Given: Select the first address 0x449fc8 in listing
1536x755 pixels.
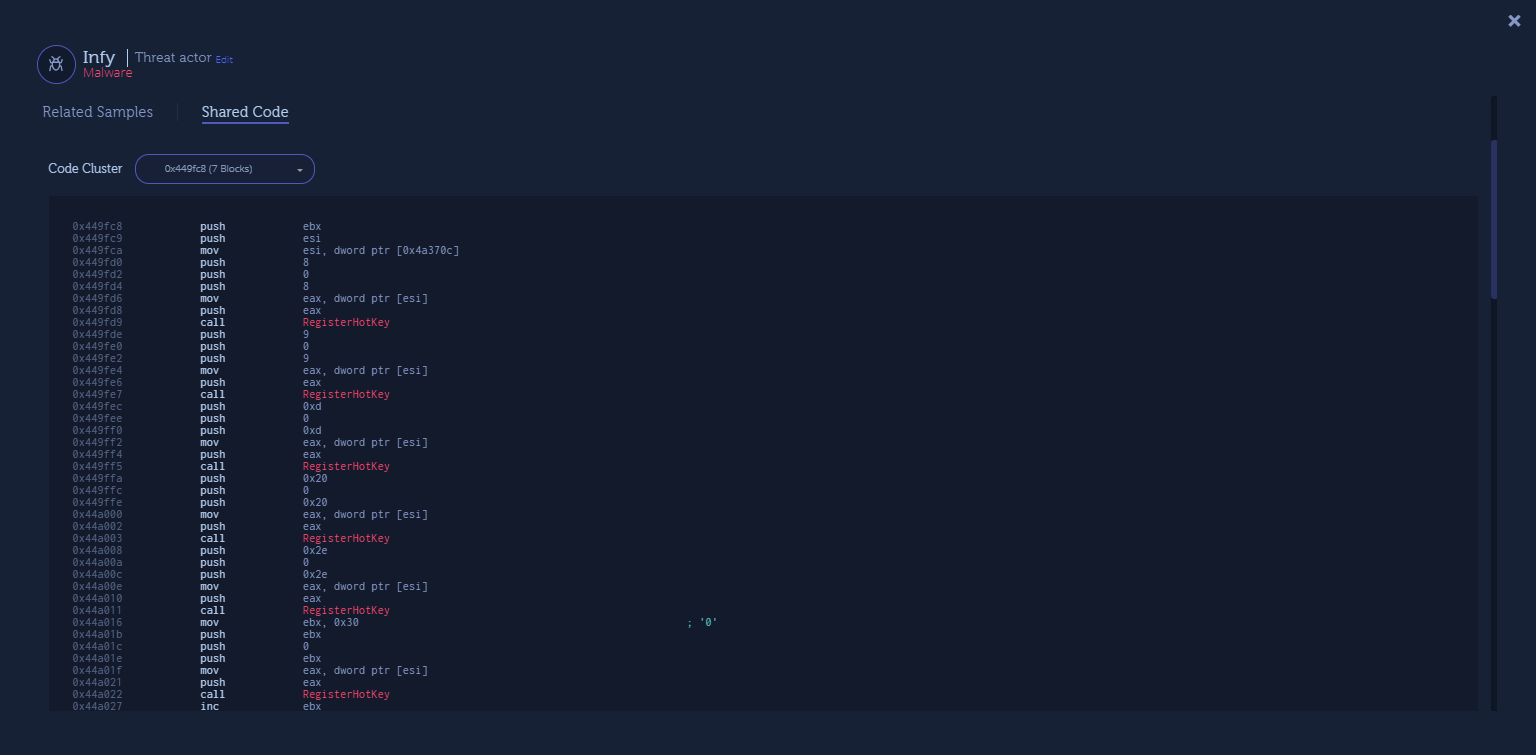Looking at the screenshot, I should click(97, 227).
